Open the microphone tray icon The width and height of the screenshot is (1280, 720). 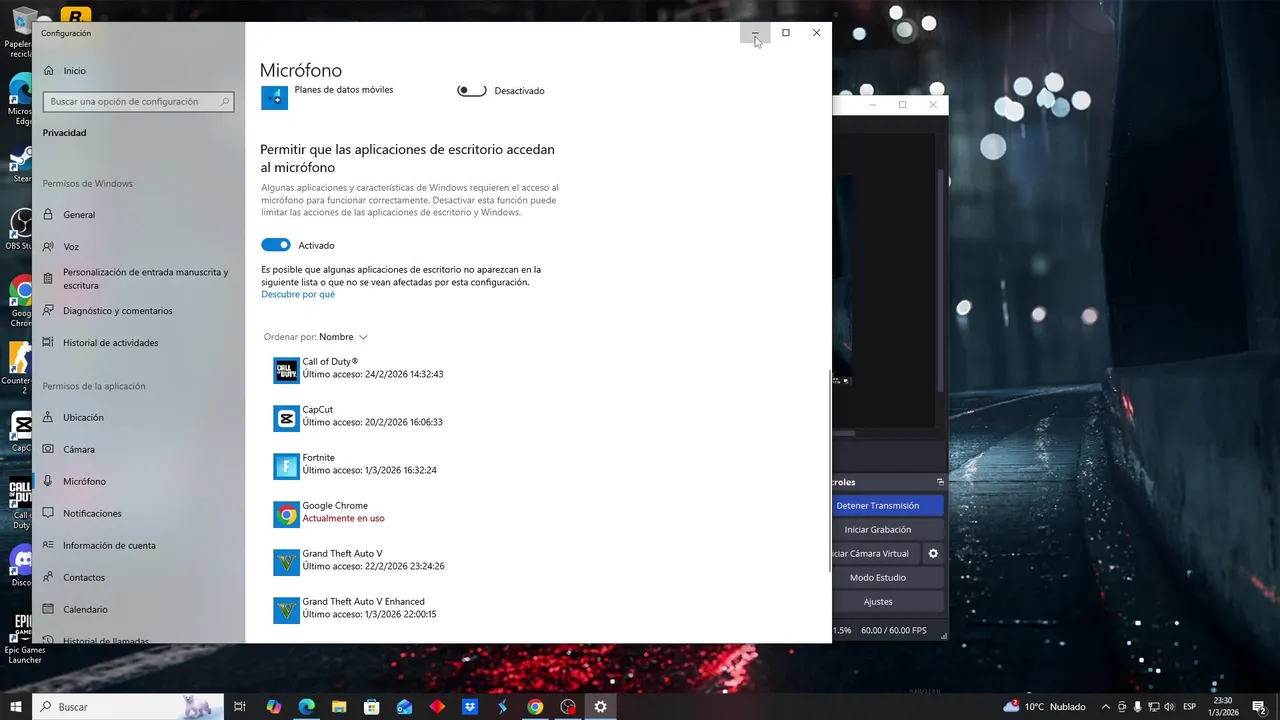pos(1138,707)
